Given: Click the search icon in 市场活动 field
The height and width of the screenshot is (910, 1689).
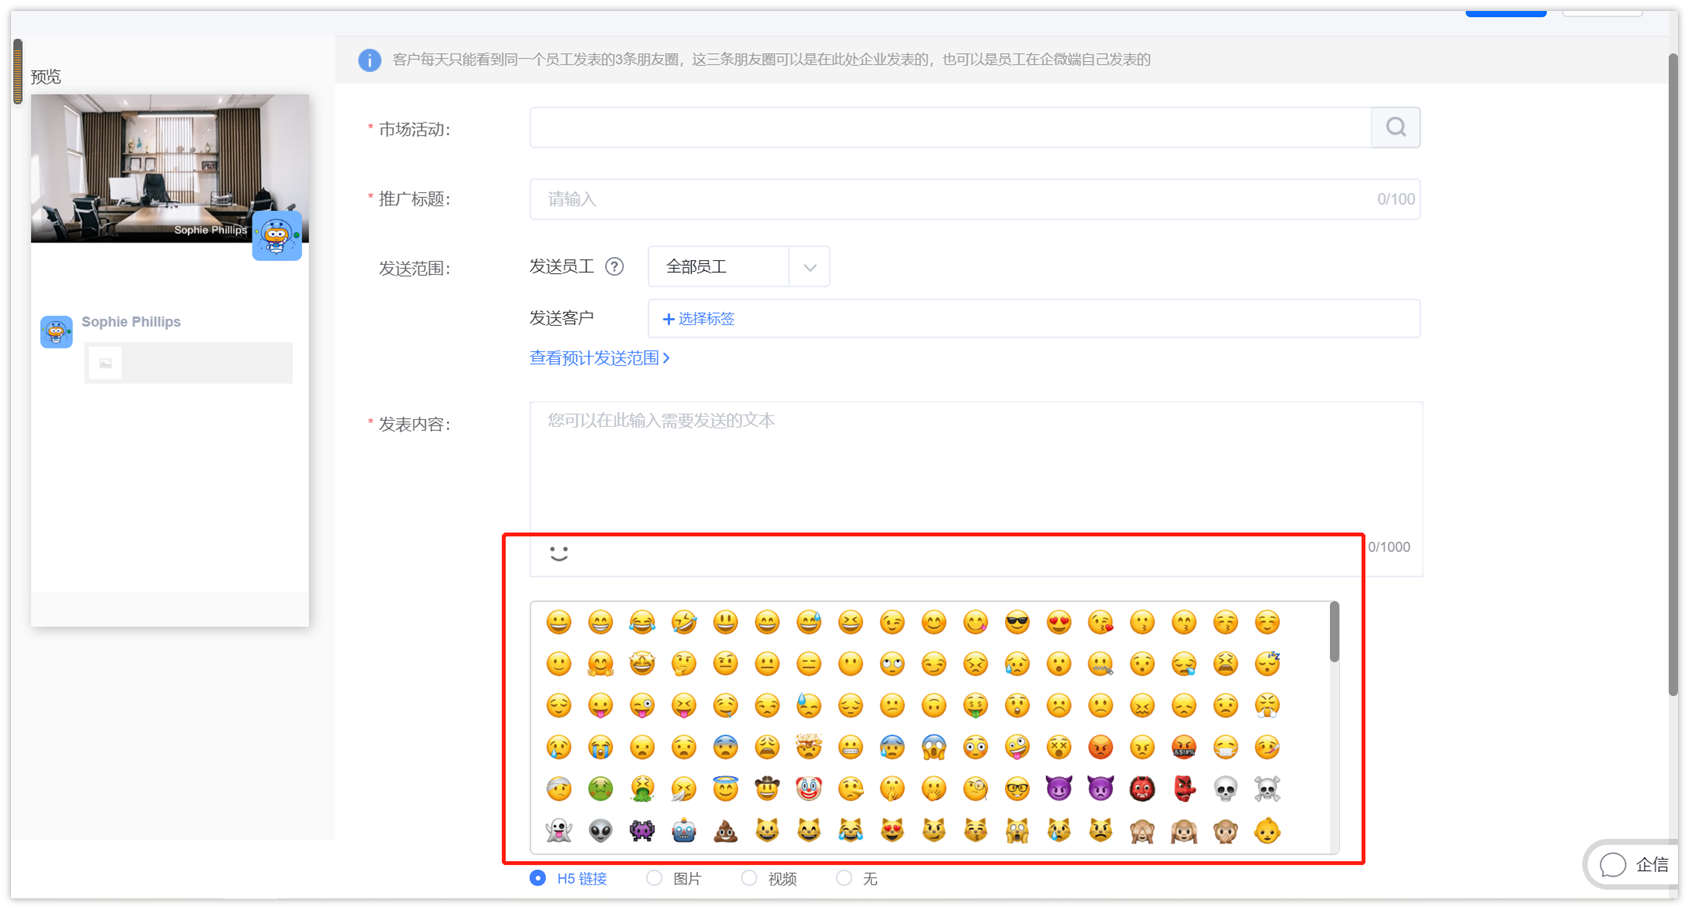Looking at the screenshot, I should pyautogui.click(x=1396, y=127).
